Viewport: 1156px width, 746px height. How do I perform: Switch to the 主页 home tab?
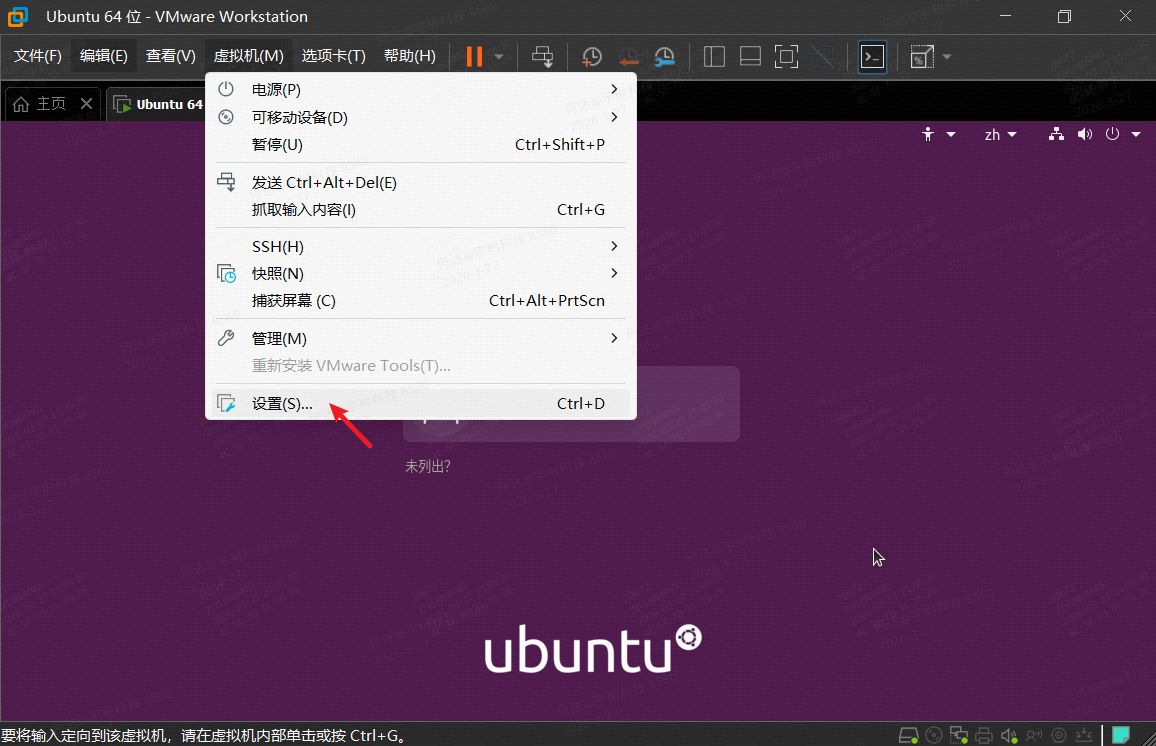point(41,104)
